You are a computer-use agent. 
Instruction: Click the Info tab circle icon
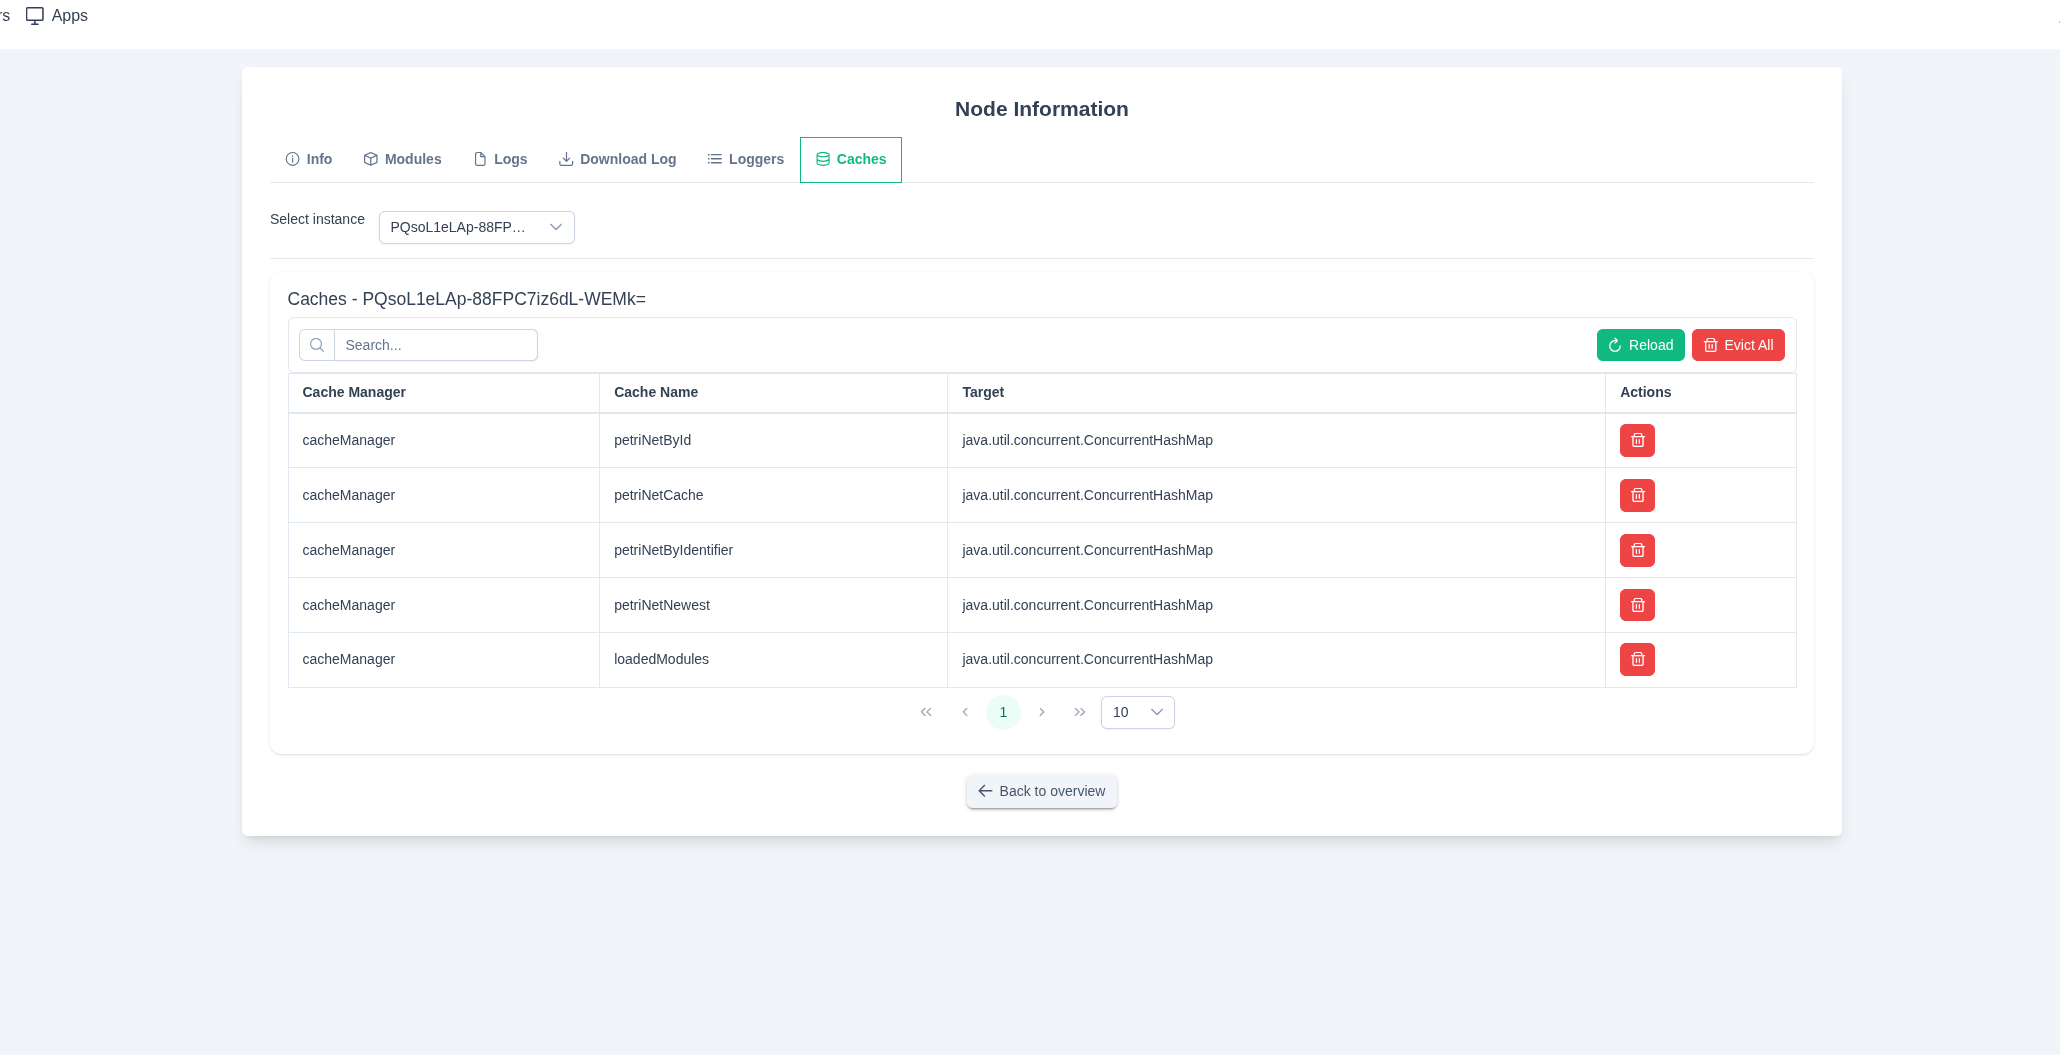coord(292,159)
